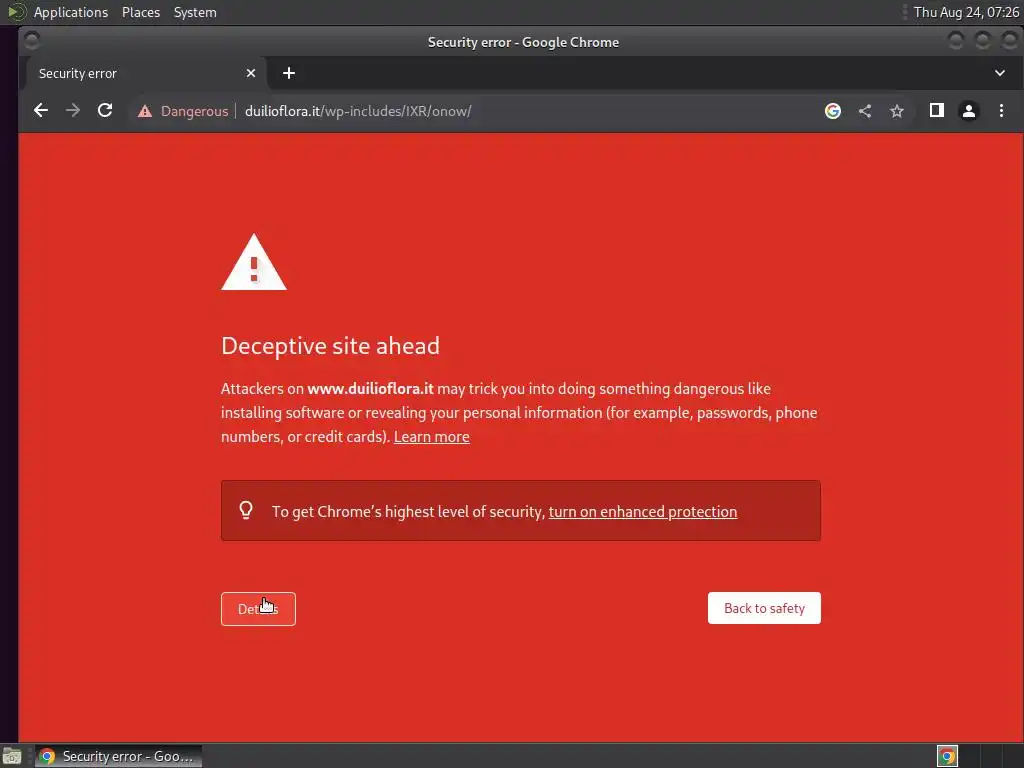
Task: Open the Applications menu
Action: click(71, 12)
